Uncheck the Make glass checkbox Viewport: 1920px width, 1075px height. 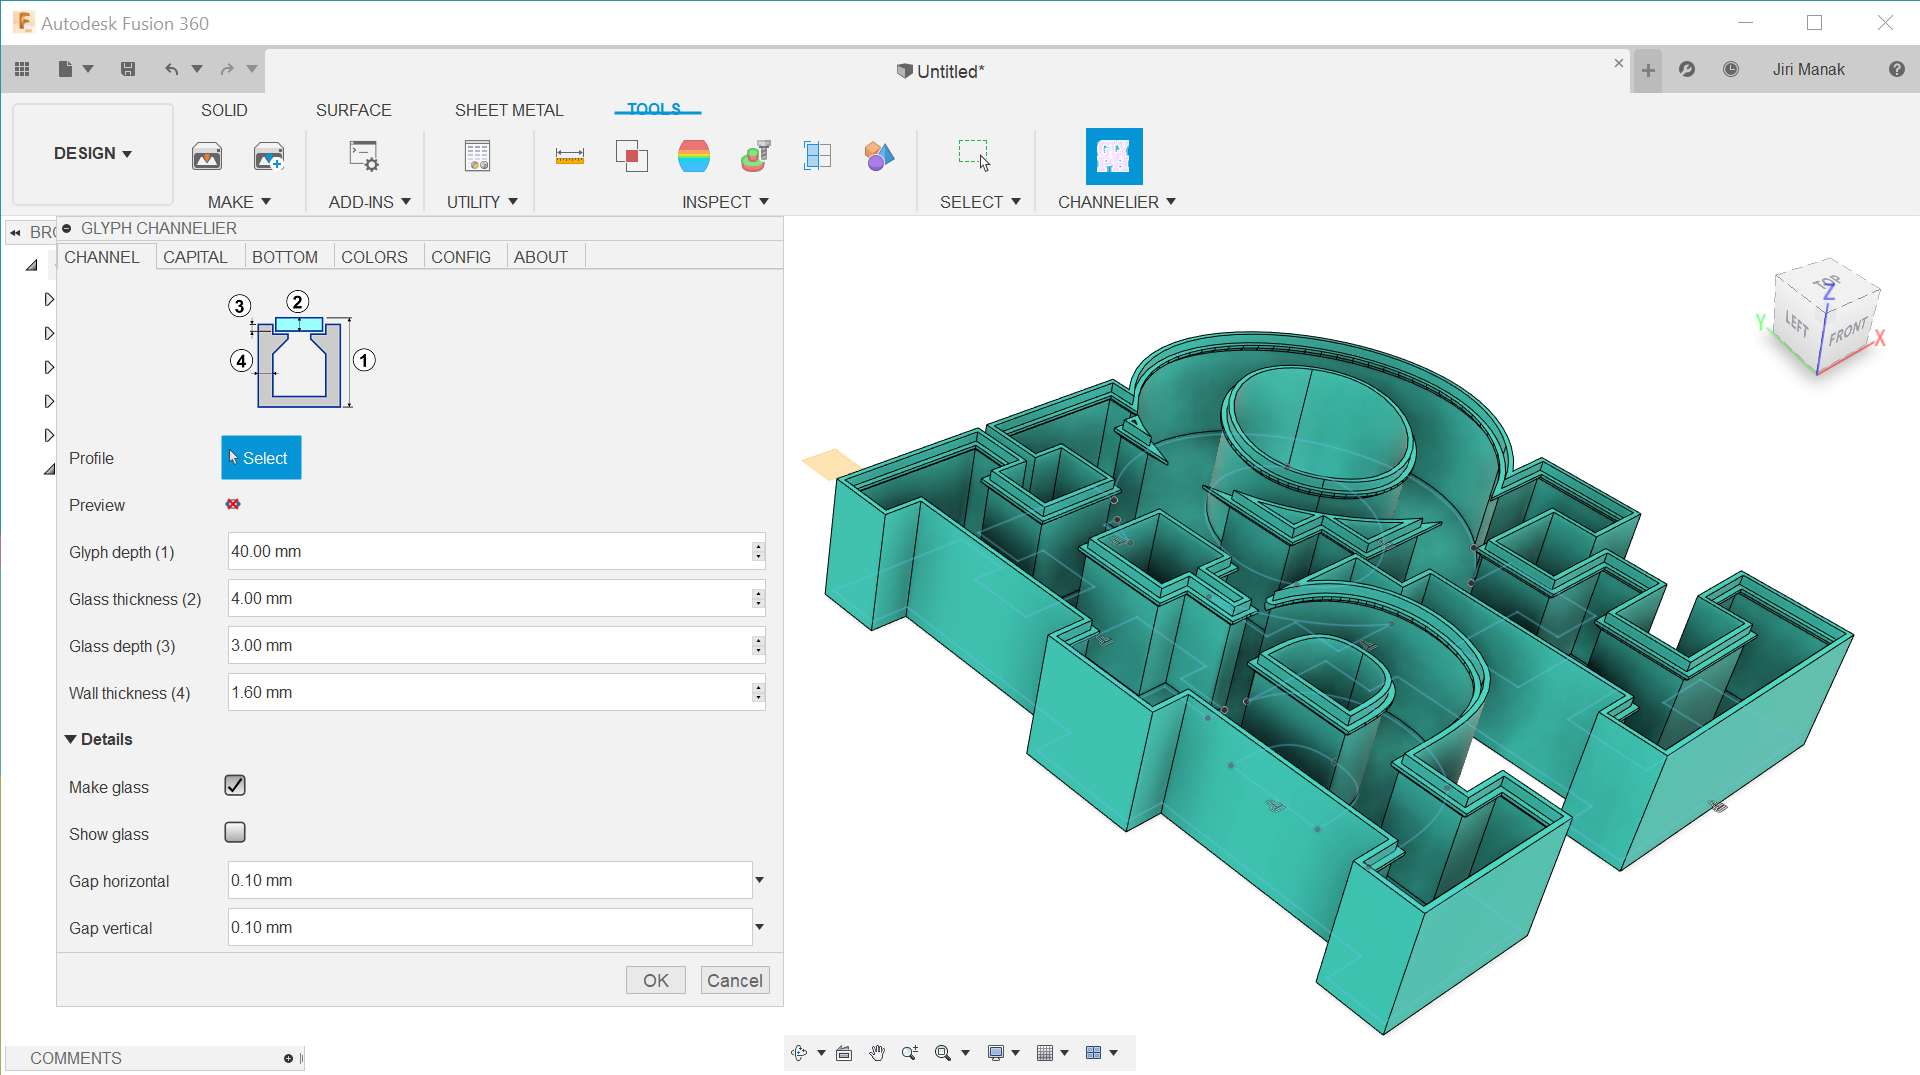click(235, 786)
